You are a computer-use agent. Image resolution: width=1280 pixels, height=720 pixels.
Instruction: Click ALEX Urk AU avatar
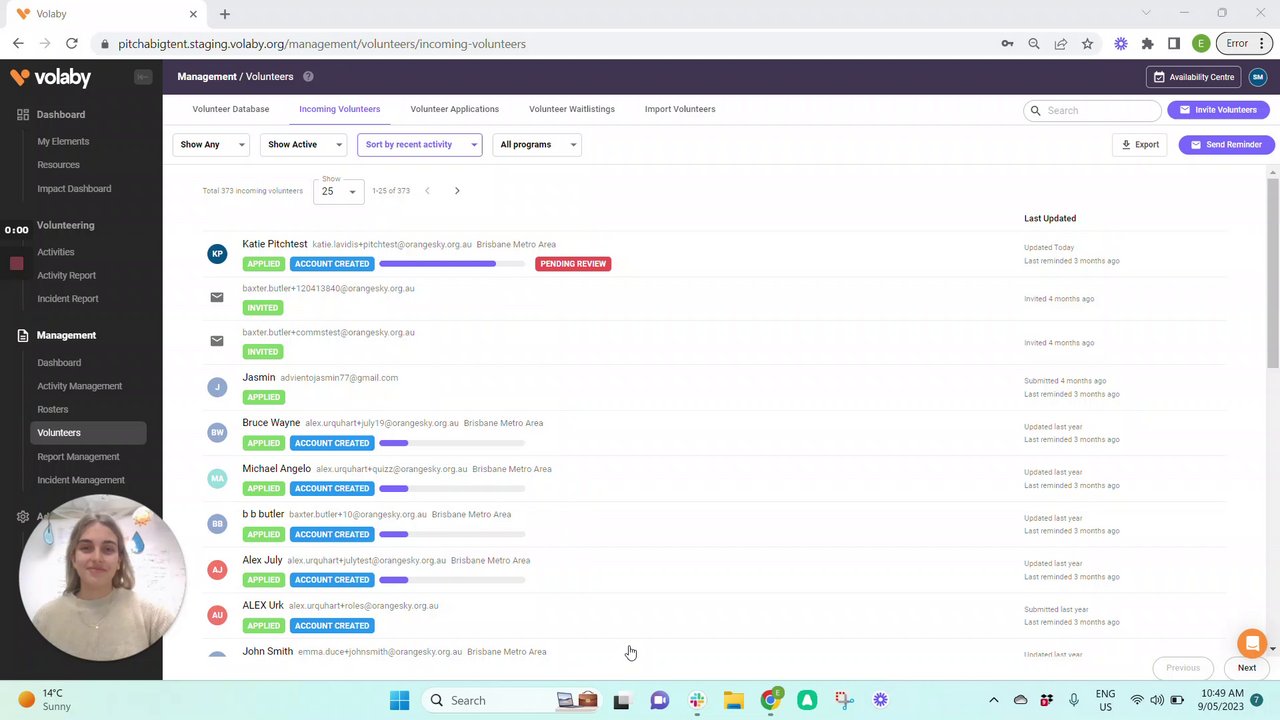[x=217, y=615]
